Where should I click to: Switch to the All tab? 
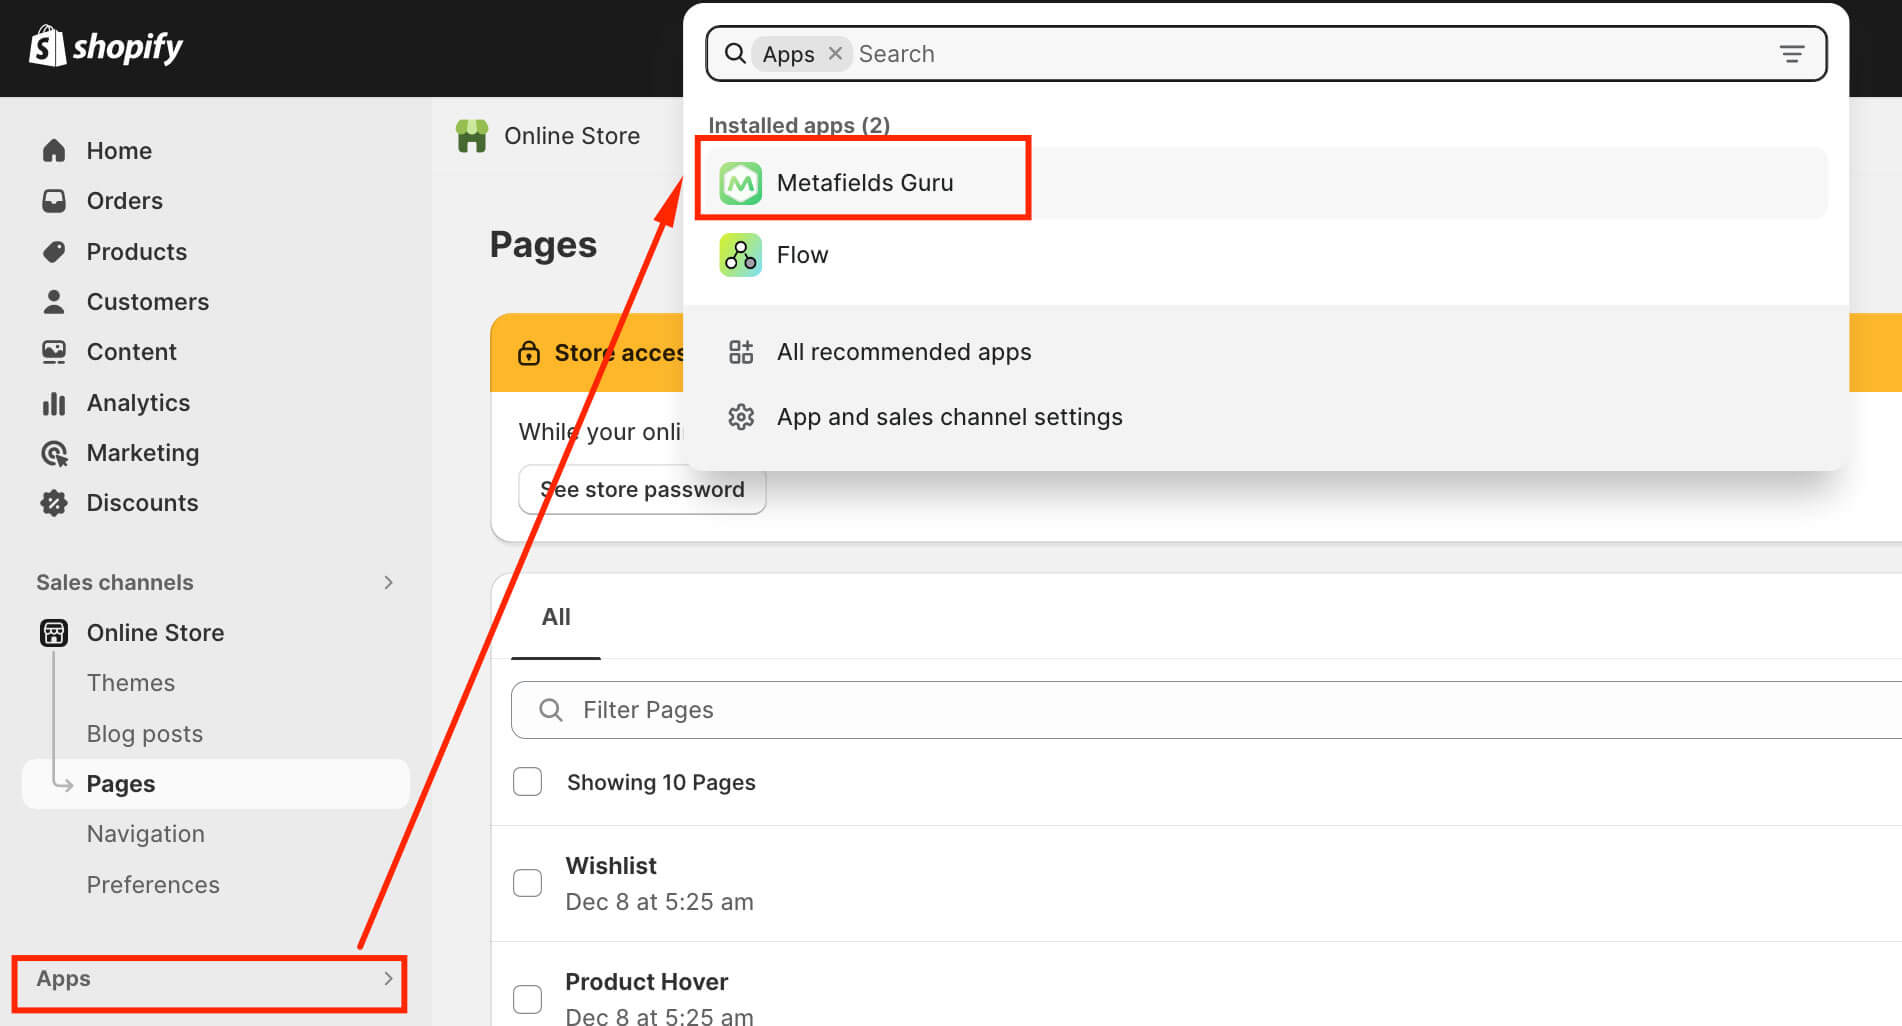pyautogui.click(x=556, y=617)
